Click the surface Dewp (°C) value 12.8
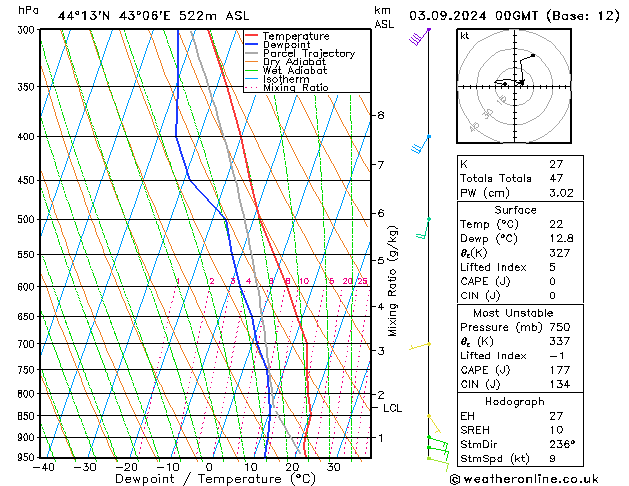Screen dimensions: 629x486 click(x=561, y=239)
